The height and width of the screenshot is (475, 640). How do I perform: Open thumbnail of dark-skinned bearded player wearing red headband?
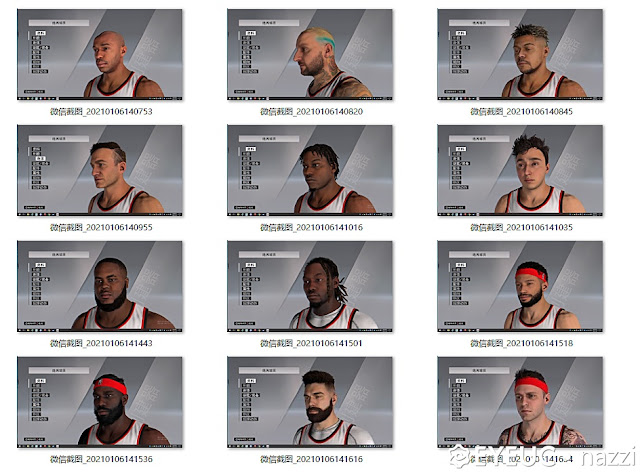point(100,402)
